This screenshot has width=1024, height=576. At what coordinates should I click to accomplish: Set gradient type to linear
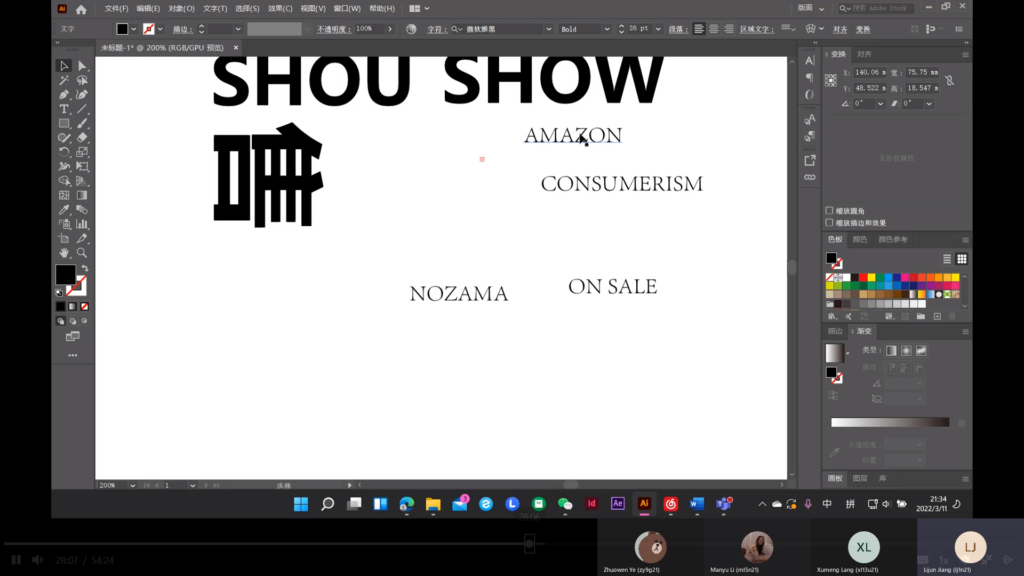click(x=891, y=351)
